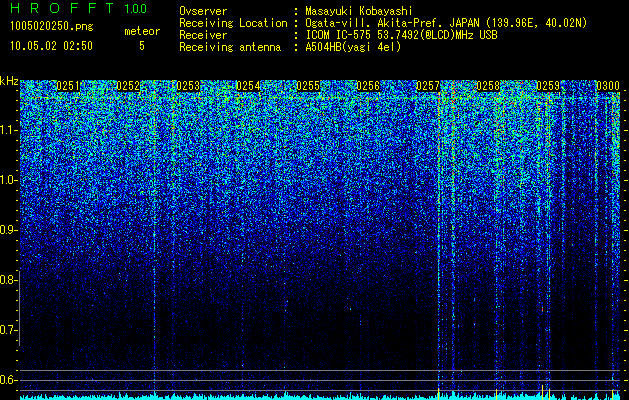Click the cyan signal level strip at bottom
Screen dimensions: 629x400
pos(320,396)
